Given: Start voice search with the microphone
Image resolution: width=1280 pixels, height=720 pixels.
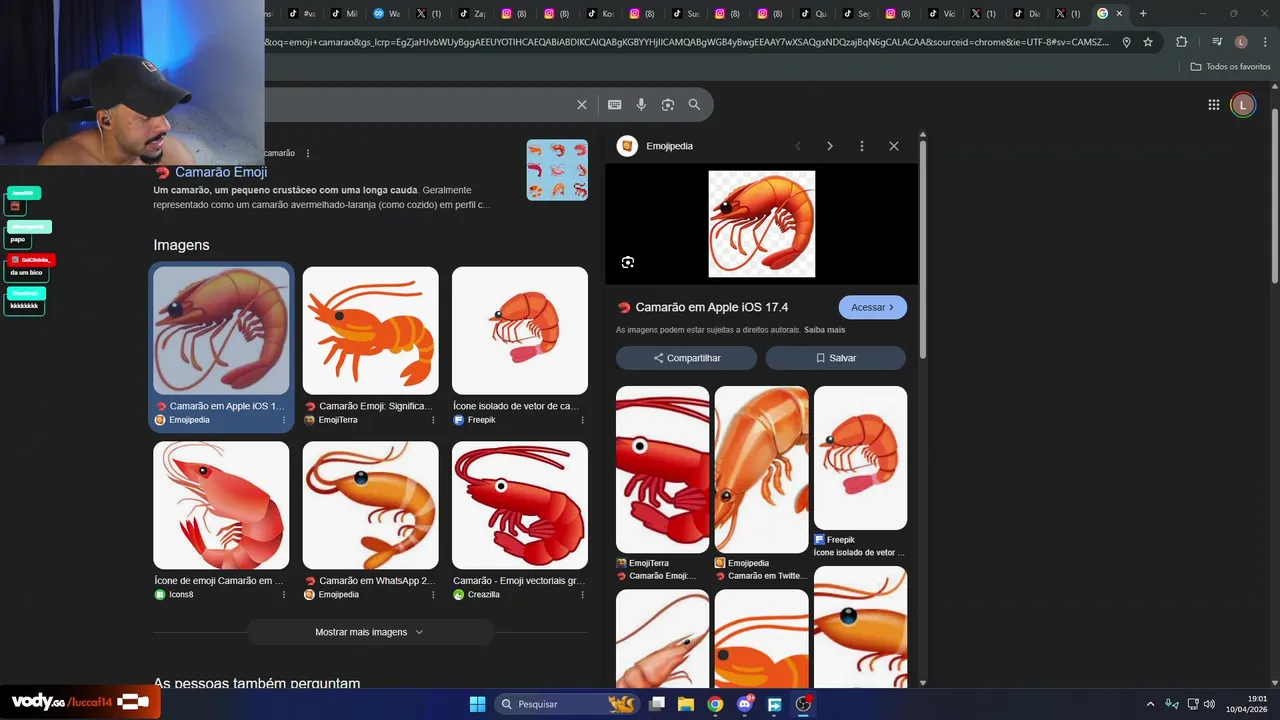Looking at the screenshot, I should click(x=641, y=105).
